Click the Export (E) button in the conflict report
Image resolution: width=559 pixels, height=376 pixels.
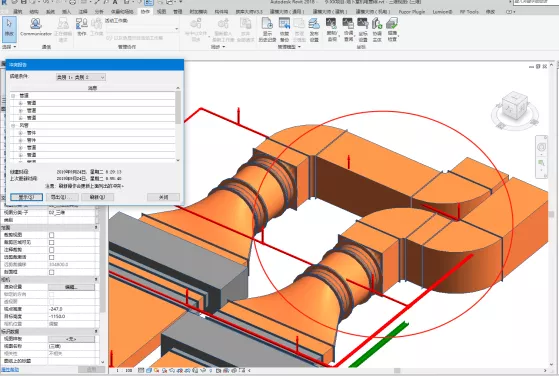click(x=62, y=197)
